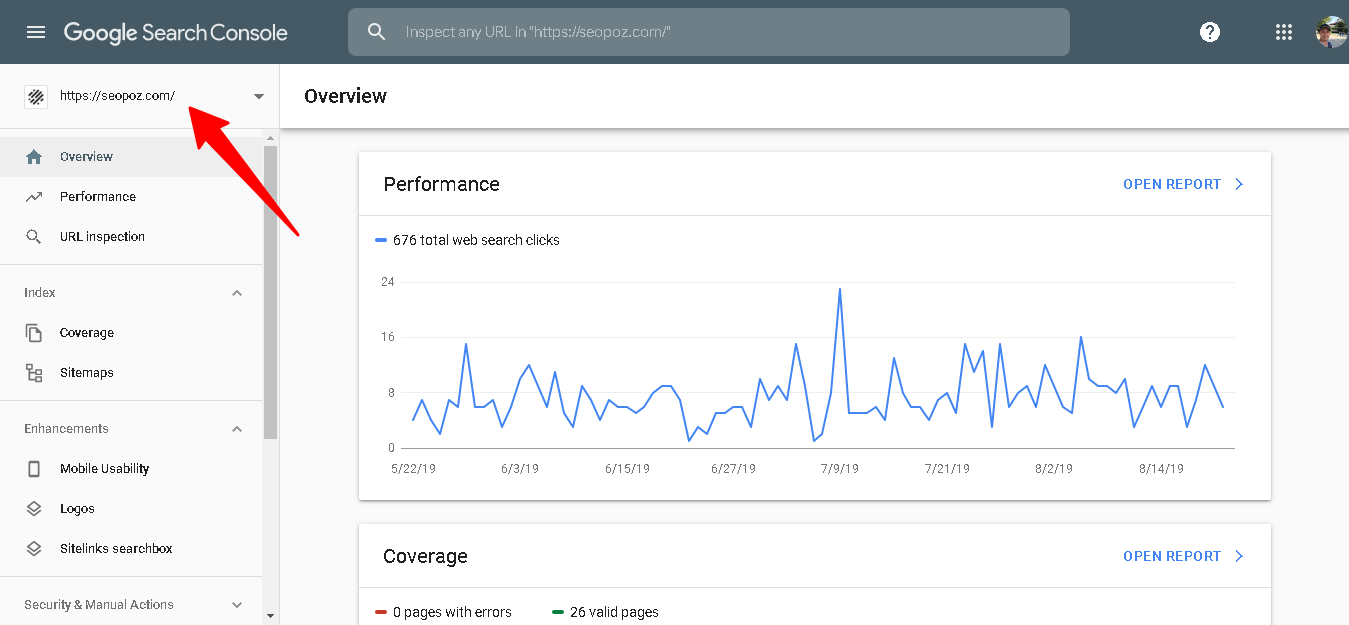Click the 0 pages with errors legend
This screenshot has width=1349, height=625.
click(x=443, y=612)
